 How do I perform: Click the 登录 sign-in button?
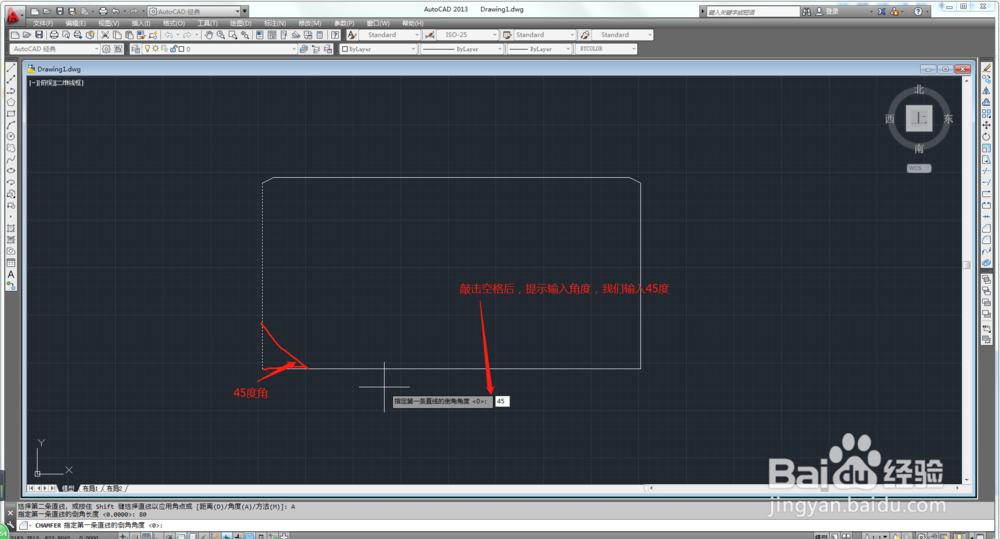tap(832, 11)
